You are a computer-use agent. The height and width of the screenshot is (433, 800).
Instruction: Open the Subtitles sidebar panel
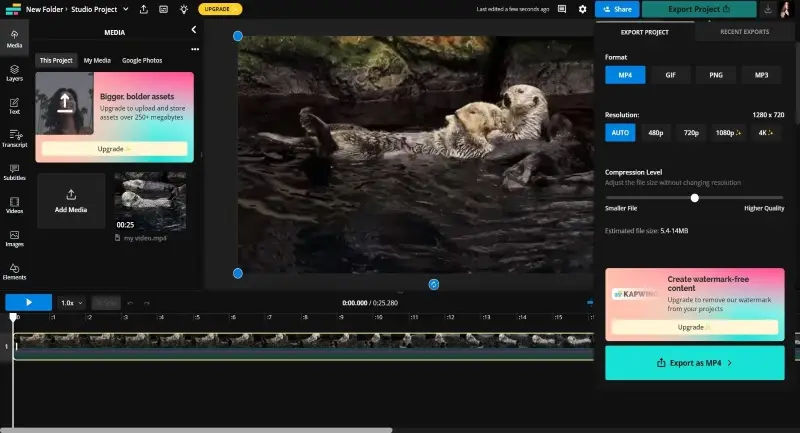(x=14, y=172)
